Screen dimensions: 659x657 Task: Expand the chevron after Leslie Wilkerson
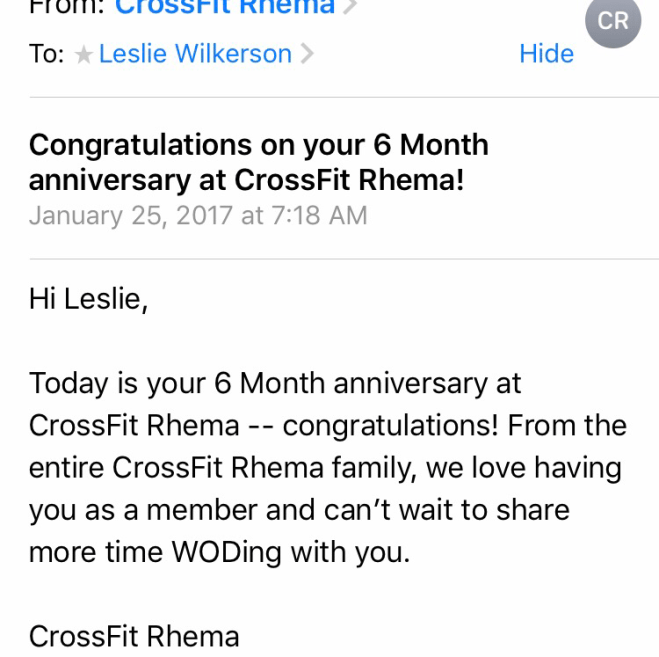307,54
